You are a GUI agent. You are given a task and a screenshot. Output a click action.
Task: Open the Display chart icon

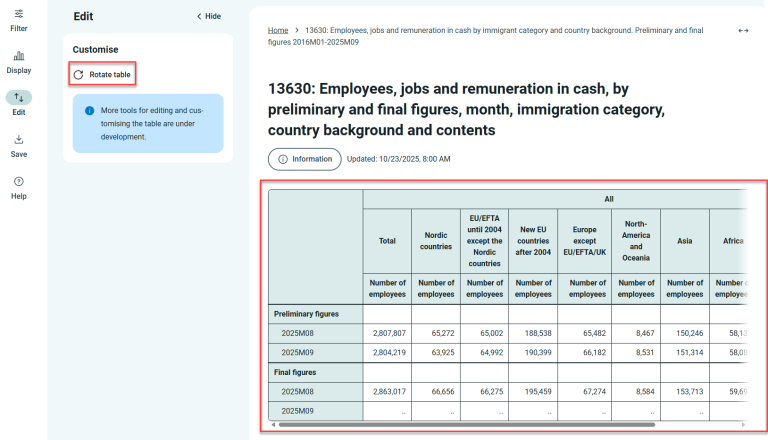(x=19, y=56)
